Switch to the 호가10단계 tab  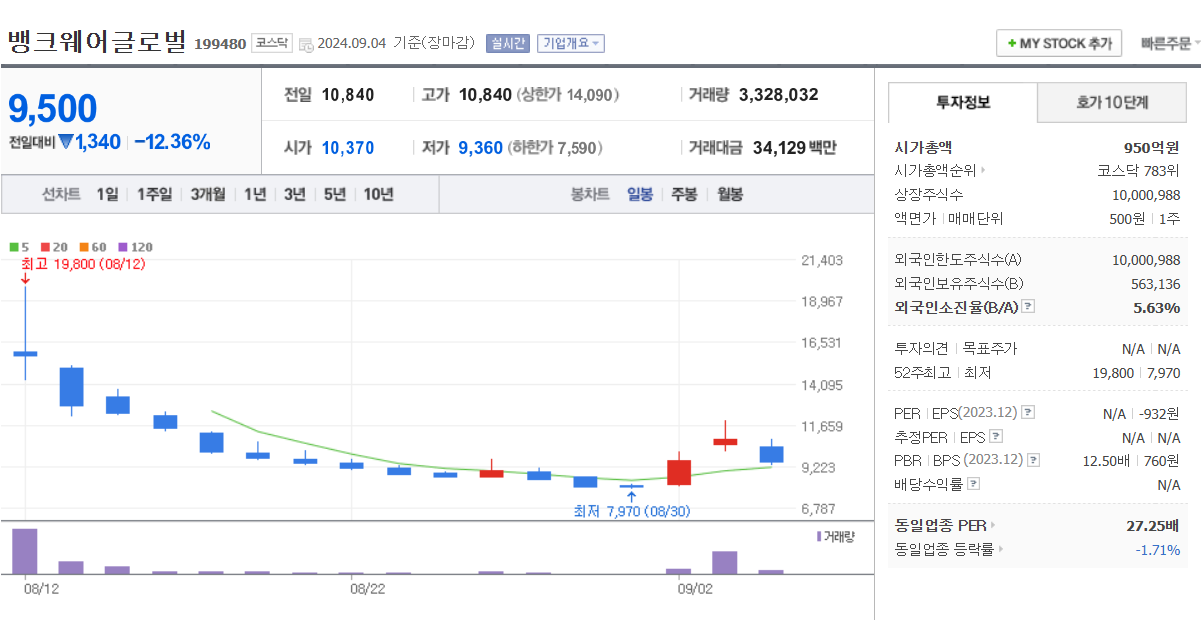[x=1112, y=102]
